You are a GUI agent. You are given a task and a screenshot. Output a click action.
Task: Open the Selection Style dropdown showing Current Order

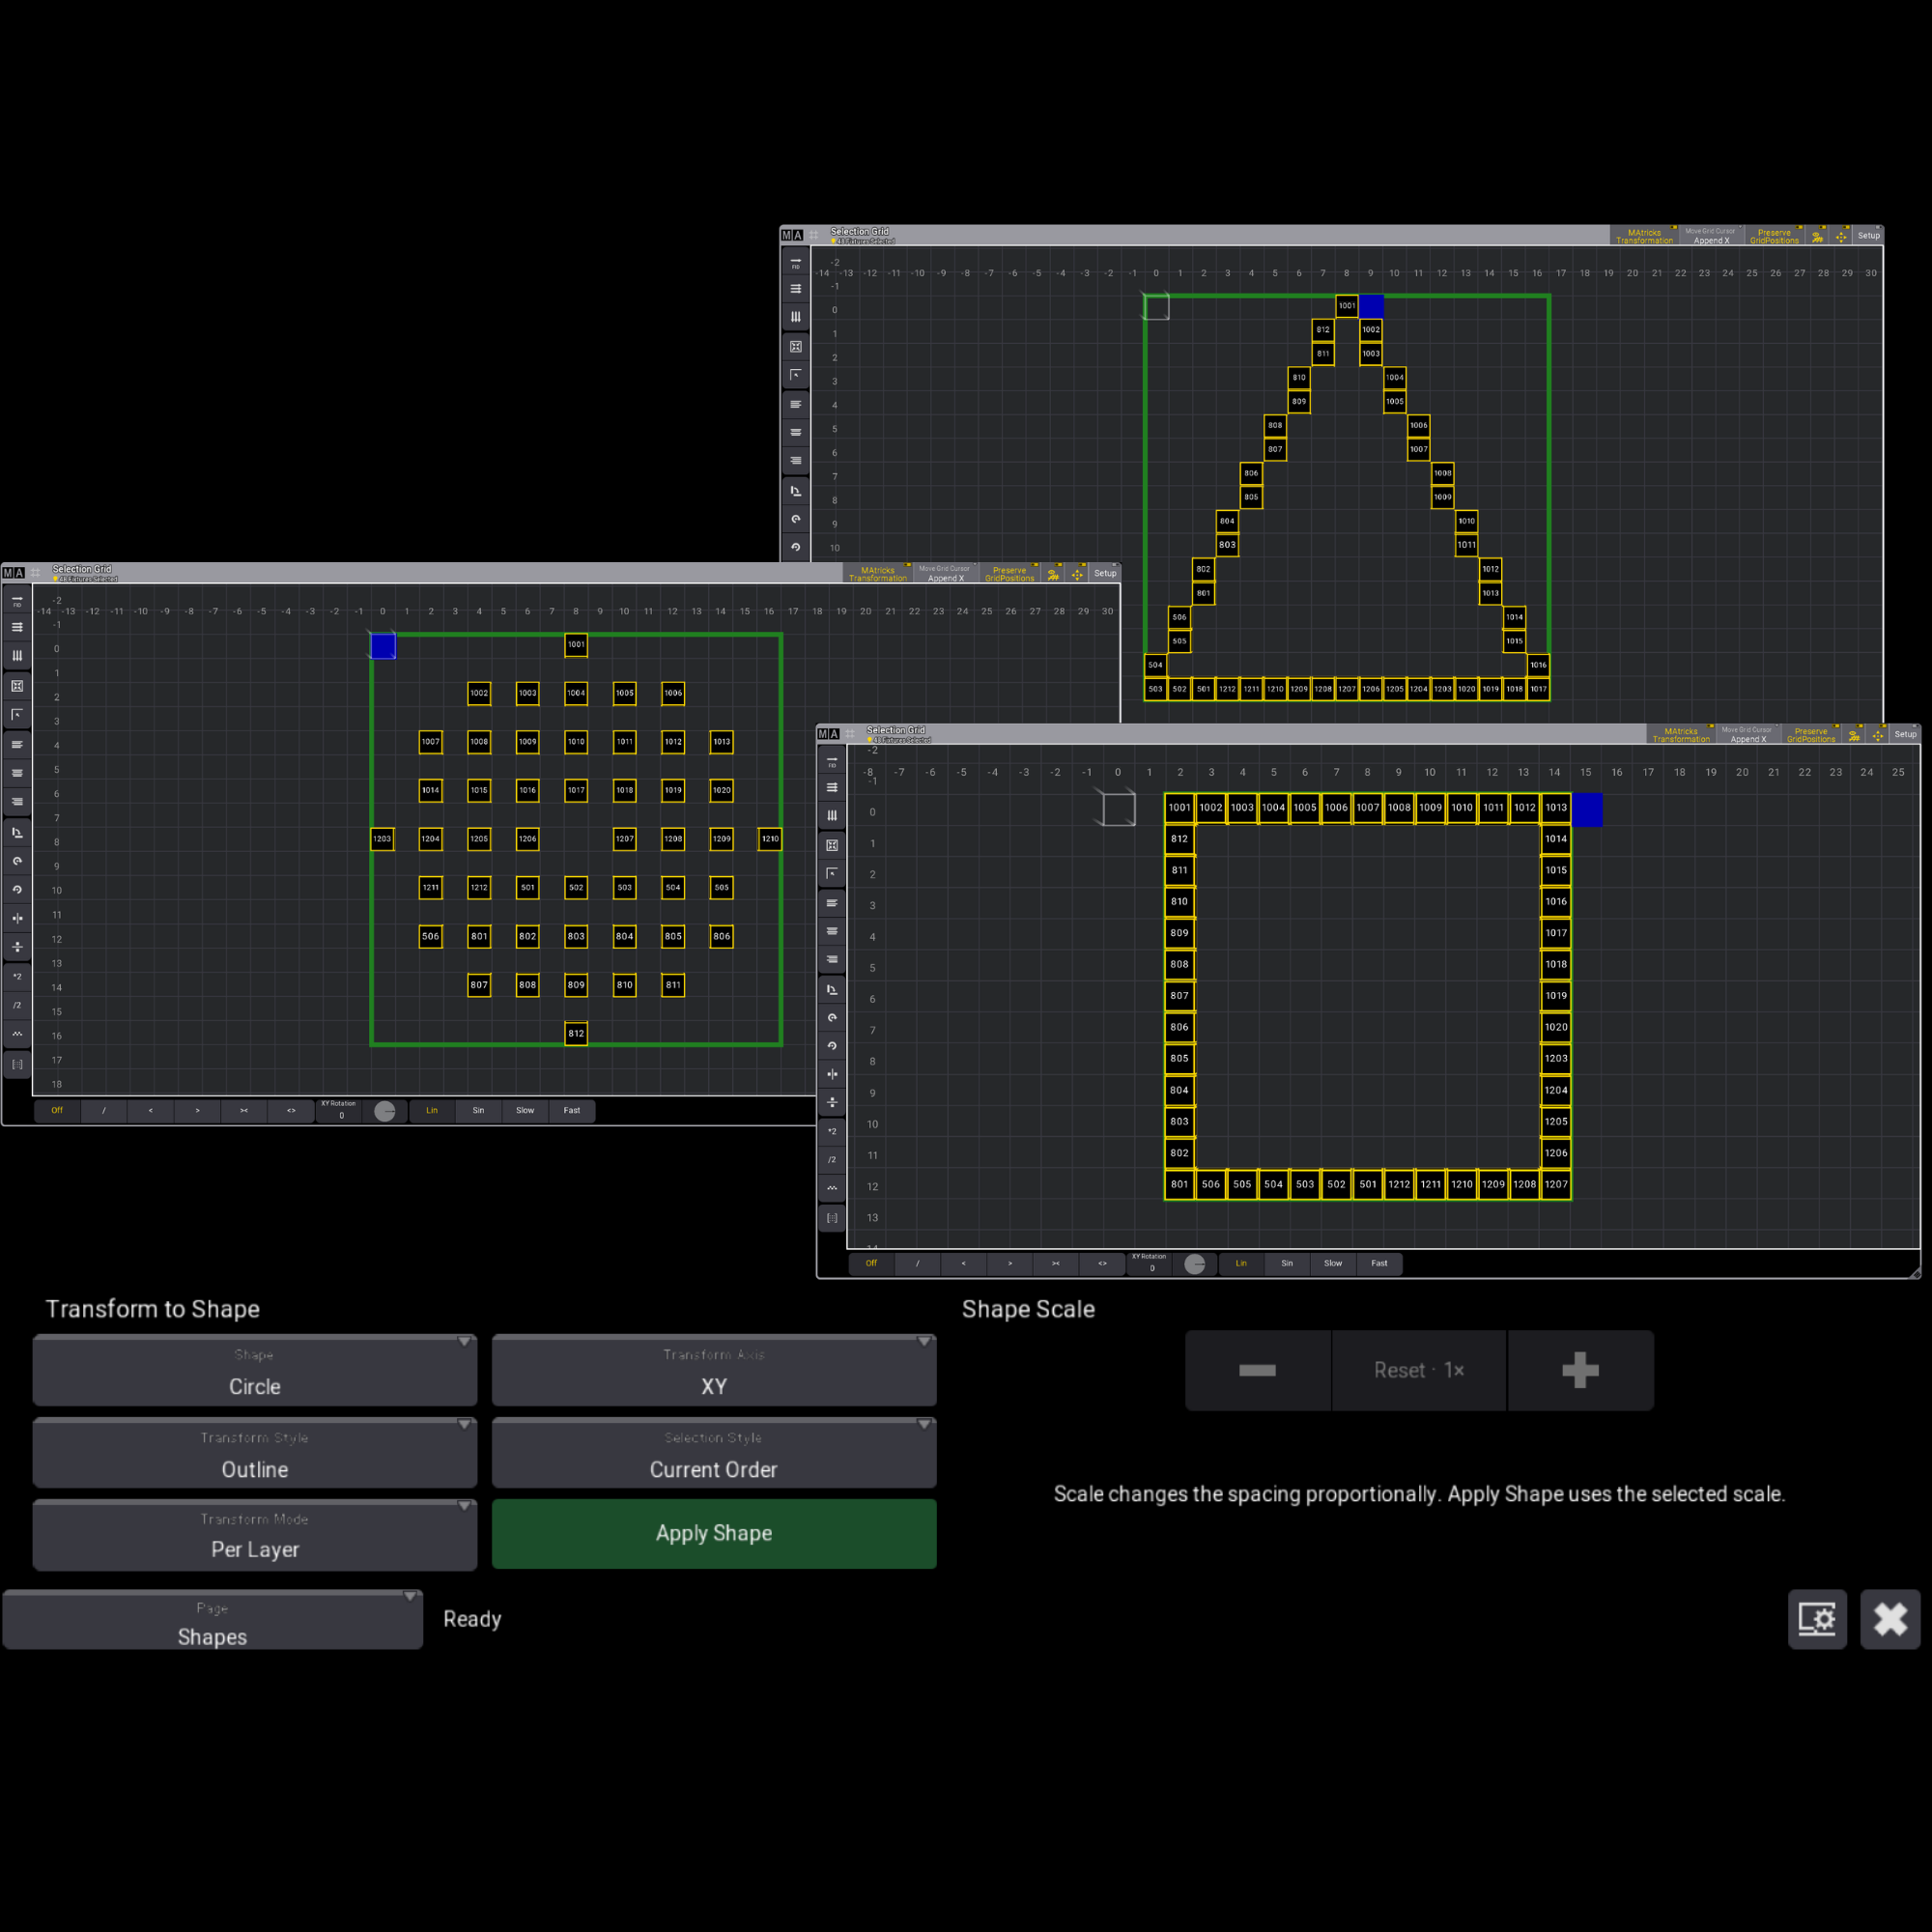(714, 1454)
